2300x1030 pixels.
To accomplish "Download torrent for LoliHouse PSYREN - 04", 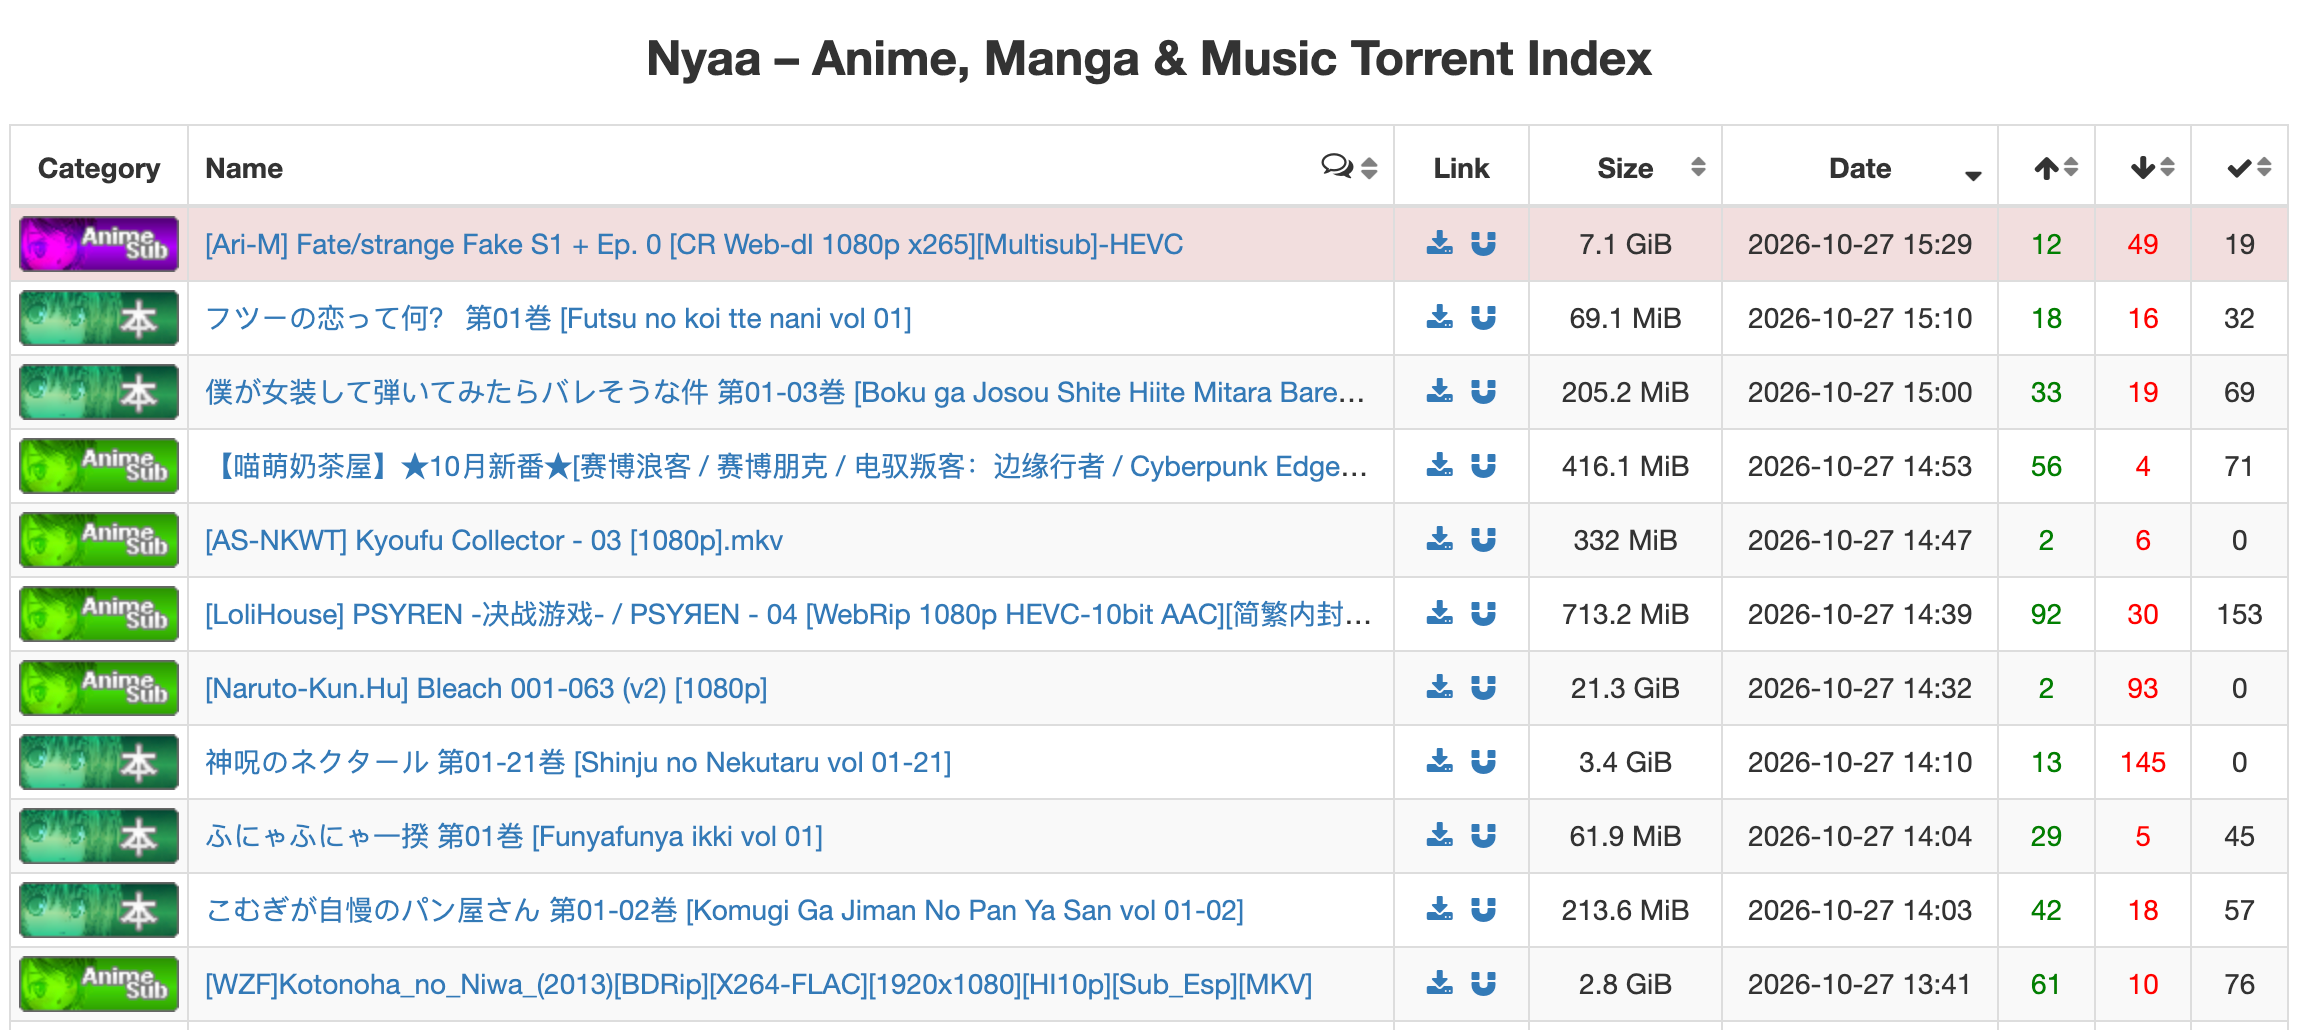I will point(1439,614).
